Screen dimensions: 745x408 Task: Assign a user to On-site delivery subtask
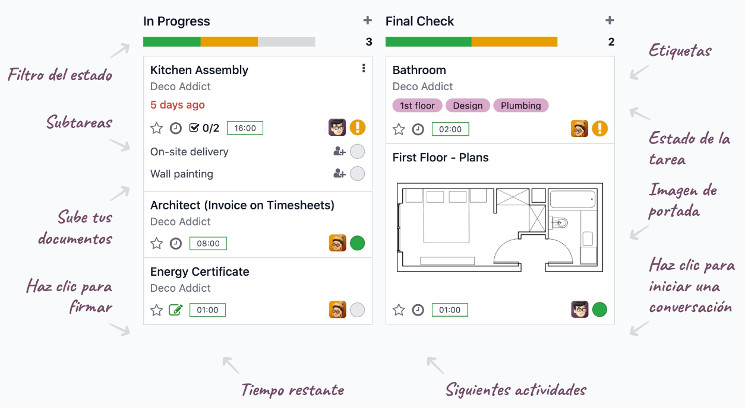[x=339, y=152]
